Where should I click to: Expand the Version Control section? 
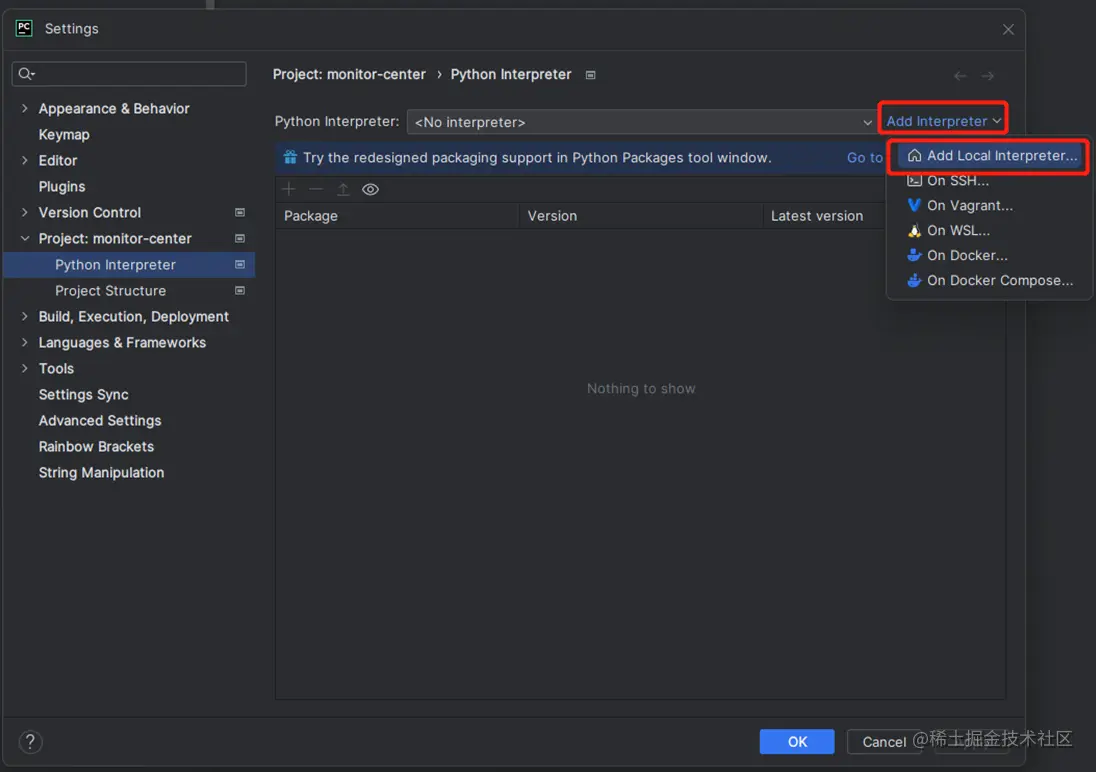[x=24, y=212]
